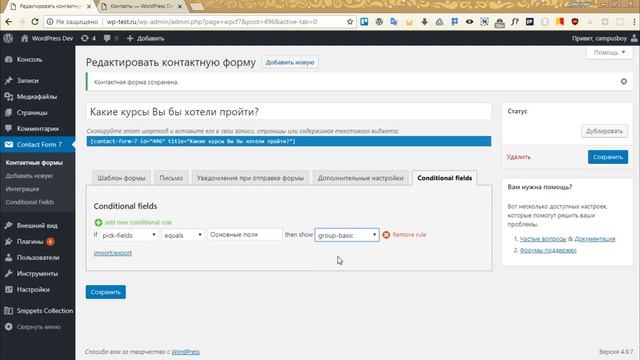This screenshot has height=360, width=640.
Task: Open WordPress link in footer
Action: coord(185,351)
